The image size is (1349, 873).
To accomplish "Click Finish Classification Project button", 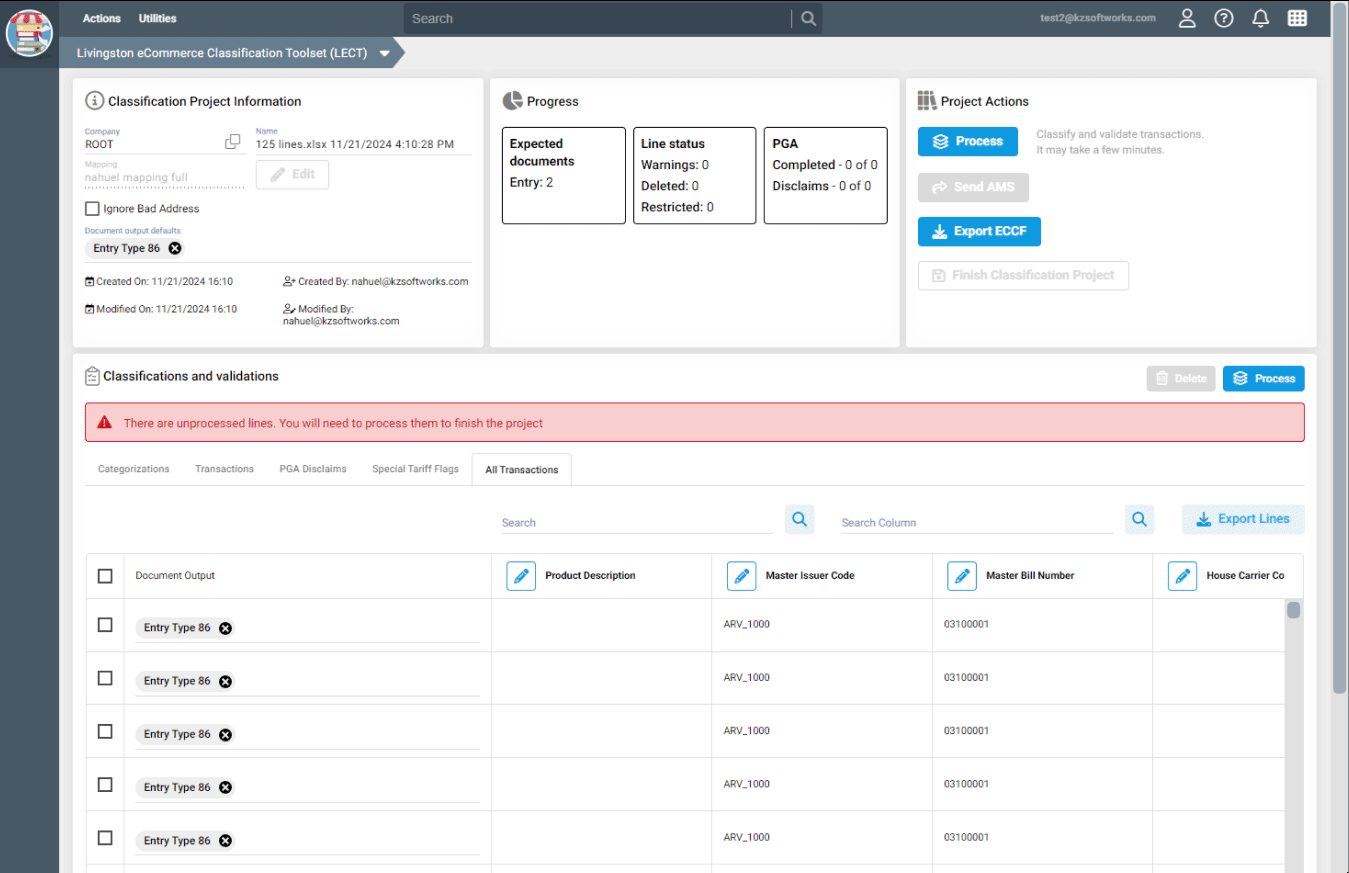I will pyautogui.click(x=1023, y=276).
